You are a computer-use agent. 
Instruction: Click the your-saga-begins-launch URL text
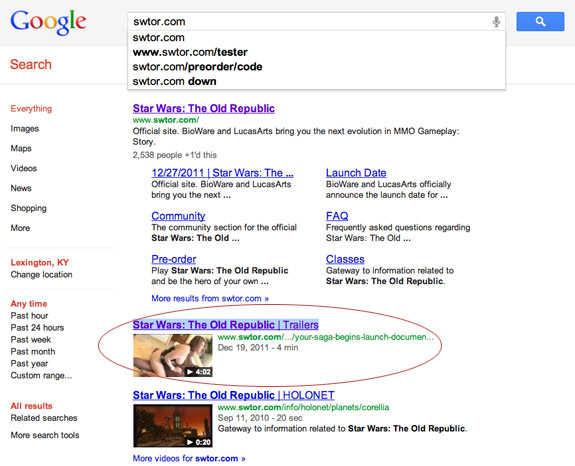[x=326, y=337]
